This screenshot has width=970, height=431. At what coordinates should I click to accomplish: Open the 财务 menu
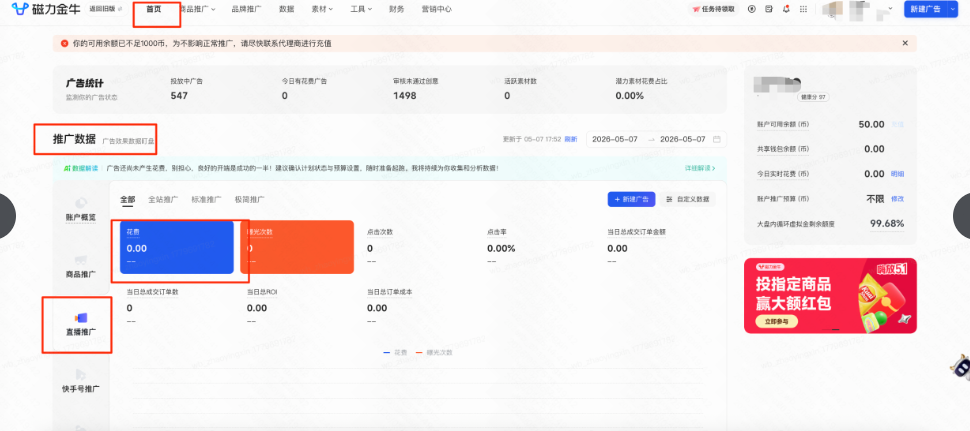point(397,9)
